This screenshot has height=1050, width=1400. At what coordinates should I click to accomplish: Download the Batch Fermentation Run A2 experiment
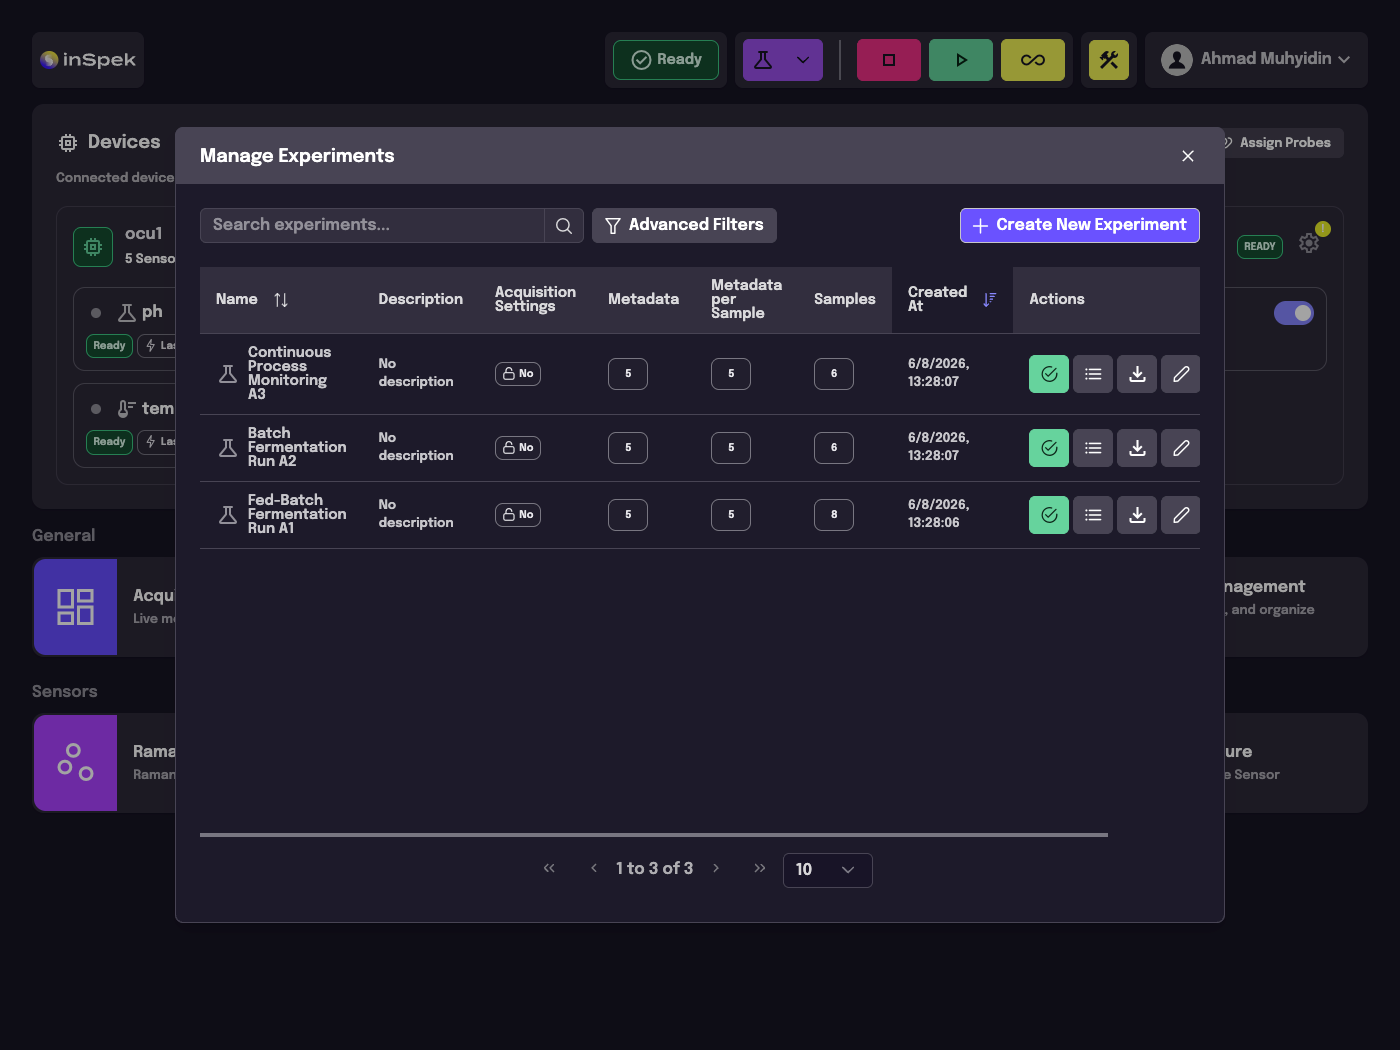pyautogui.click(x=1137, y=448)
